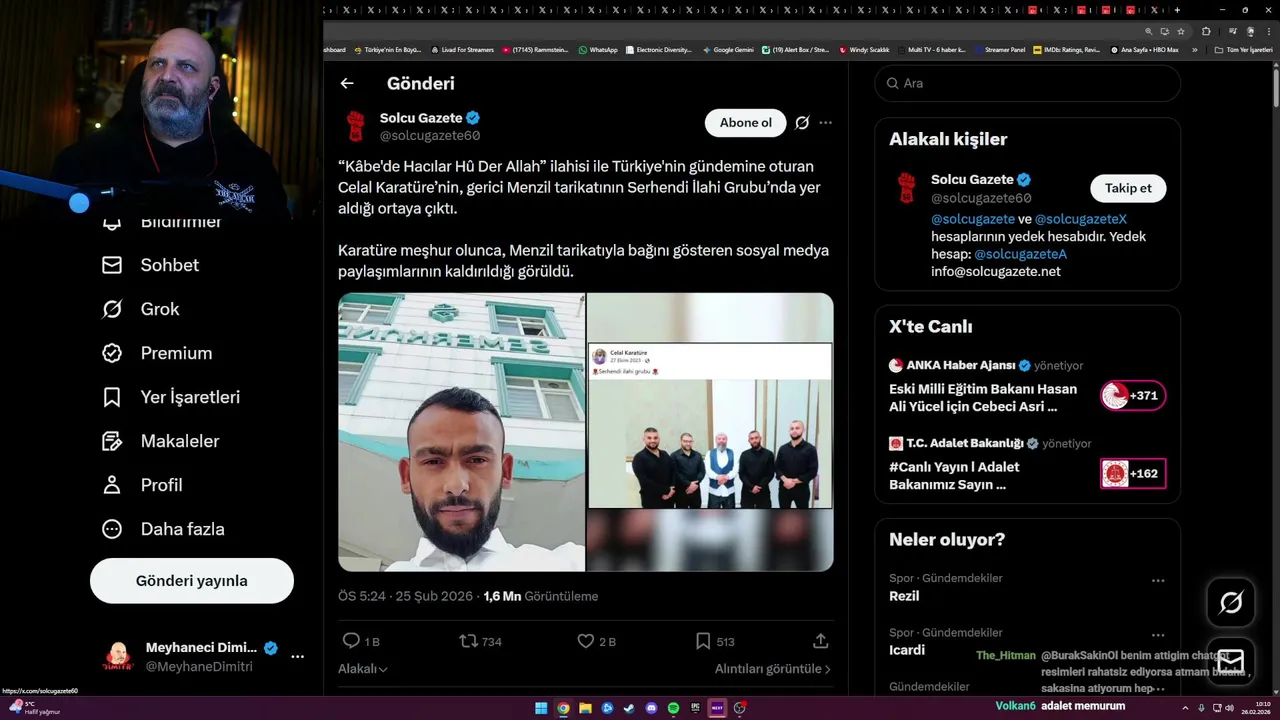Open floating messages envelope button
Image resolution: width=1280 pixels, height=720 pixels.
1231,662
